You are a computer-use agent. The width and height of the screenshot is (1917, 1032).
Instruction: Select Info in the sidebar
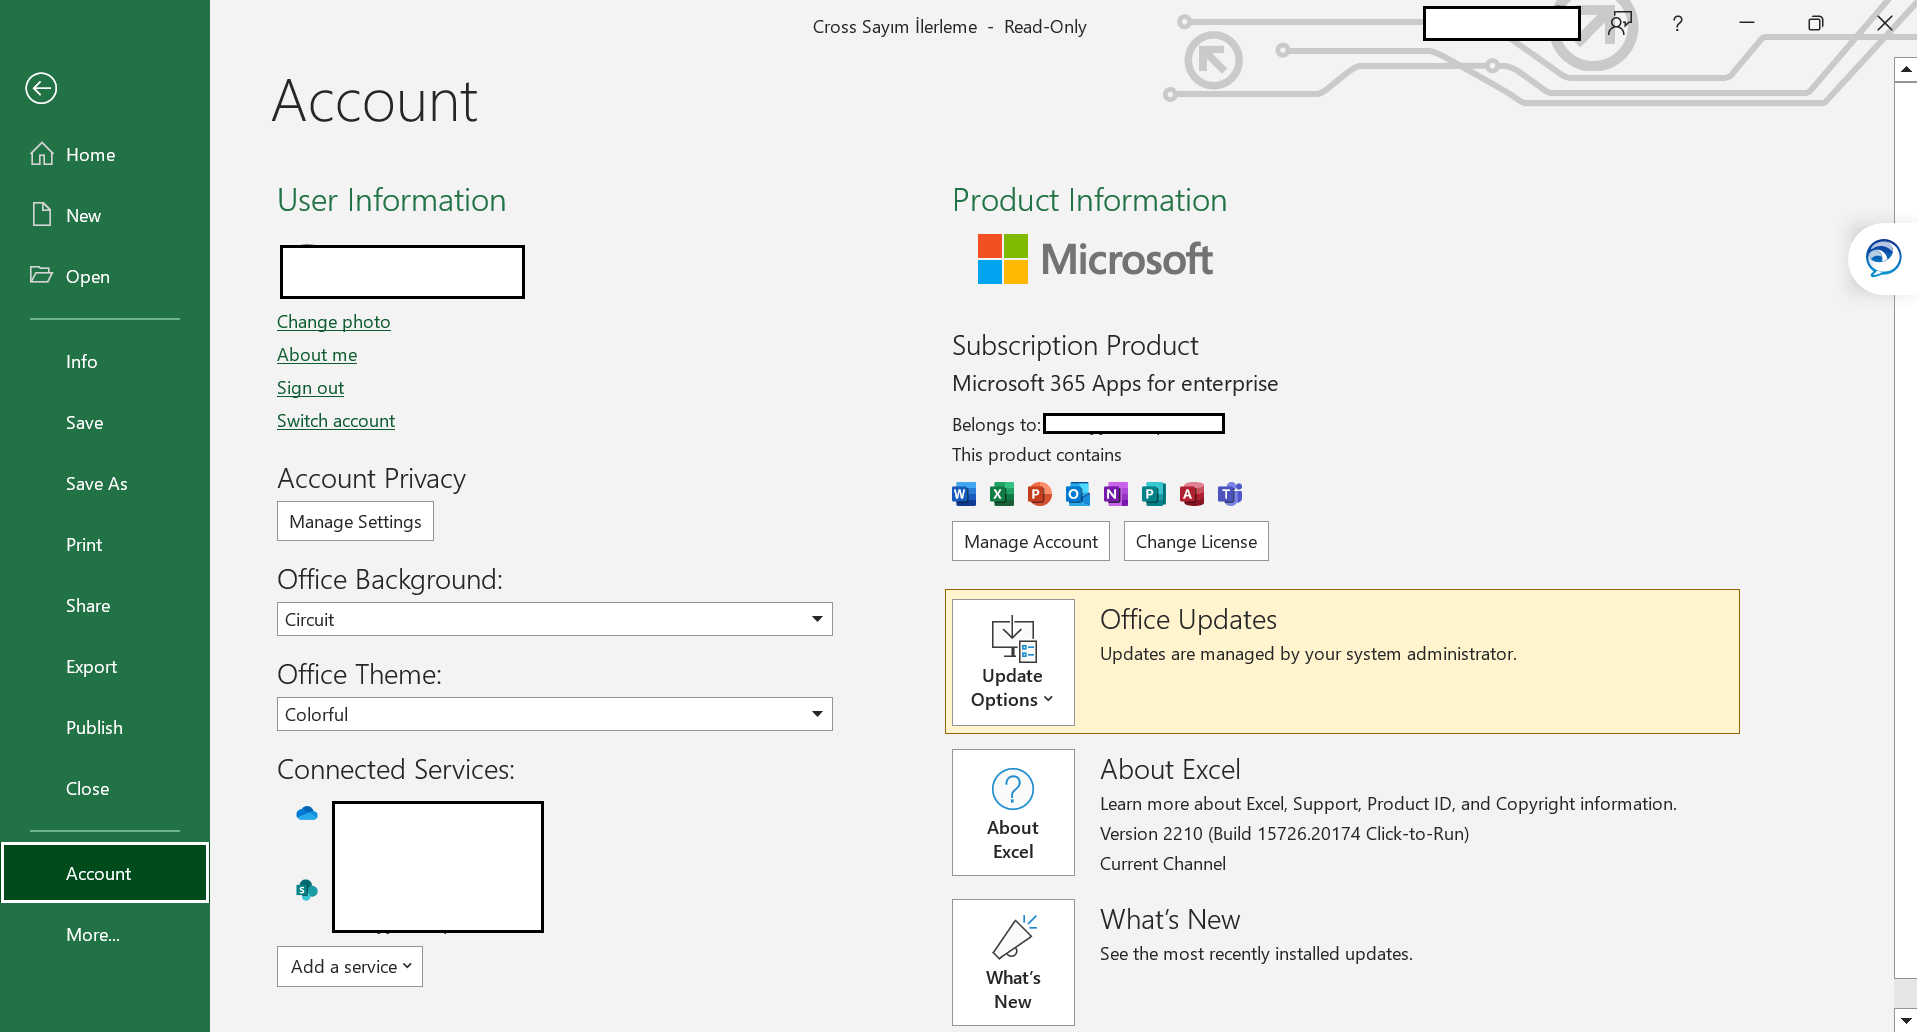pos(105,362)
